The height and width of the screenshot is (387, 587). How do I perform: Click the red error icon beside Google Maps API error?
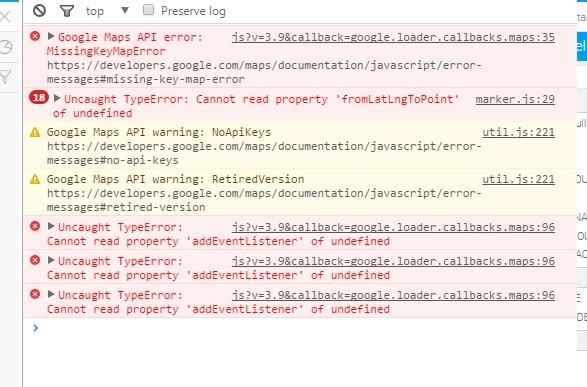(35, 36)
